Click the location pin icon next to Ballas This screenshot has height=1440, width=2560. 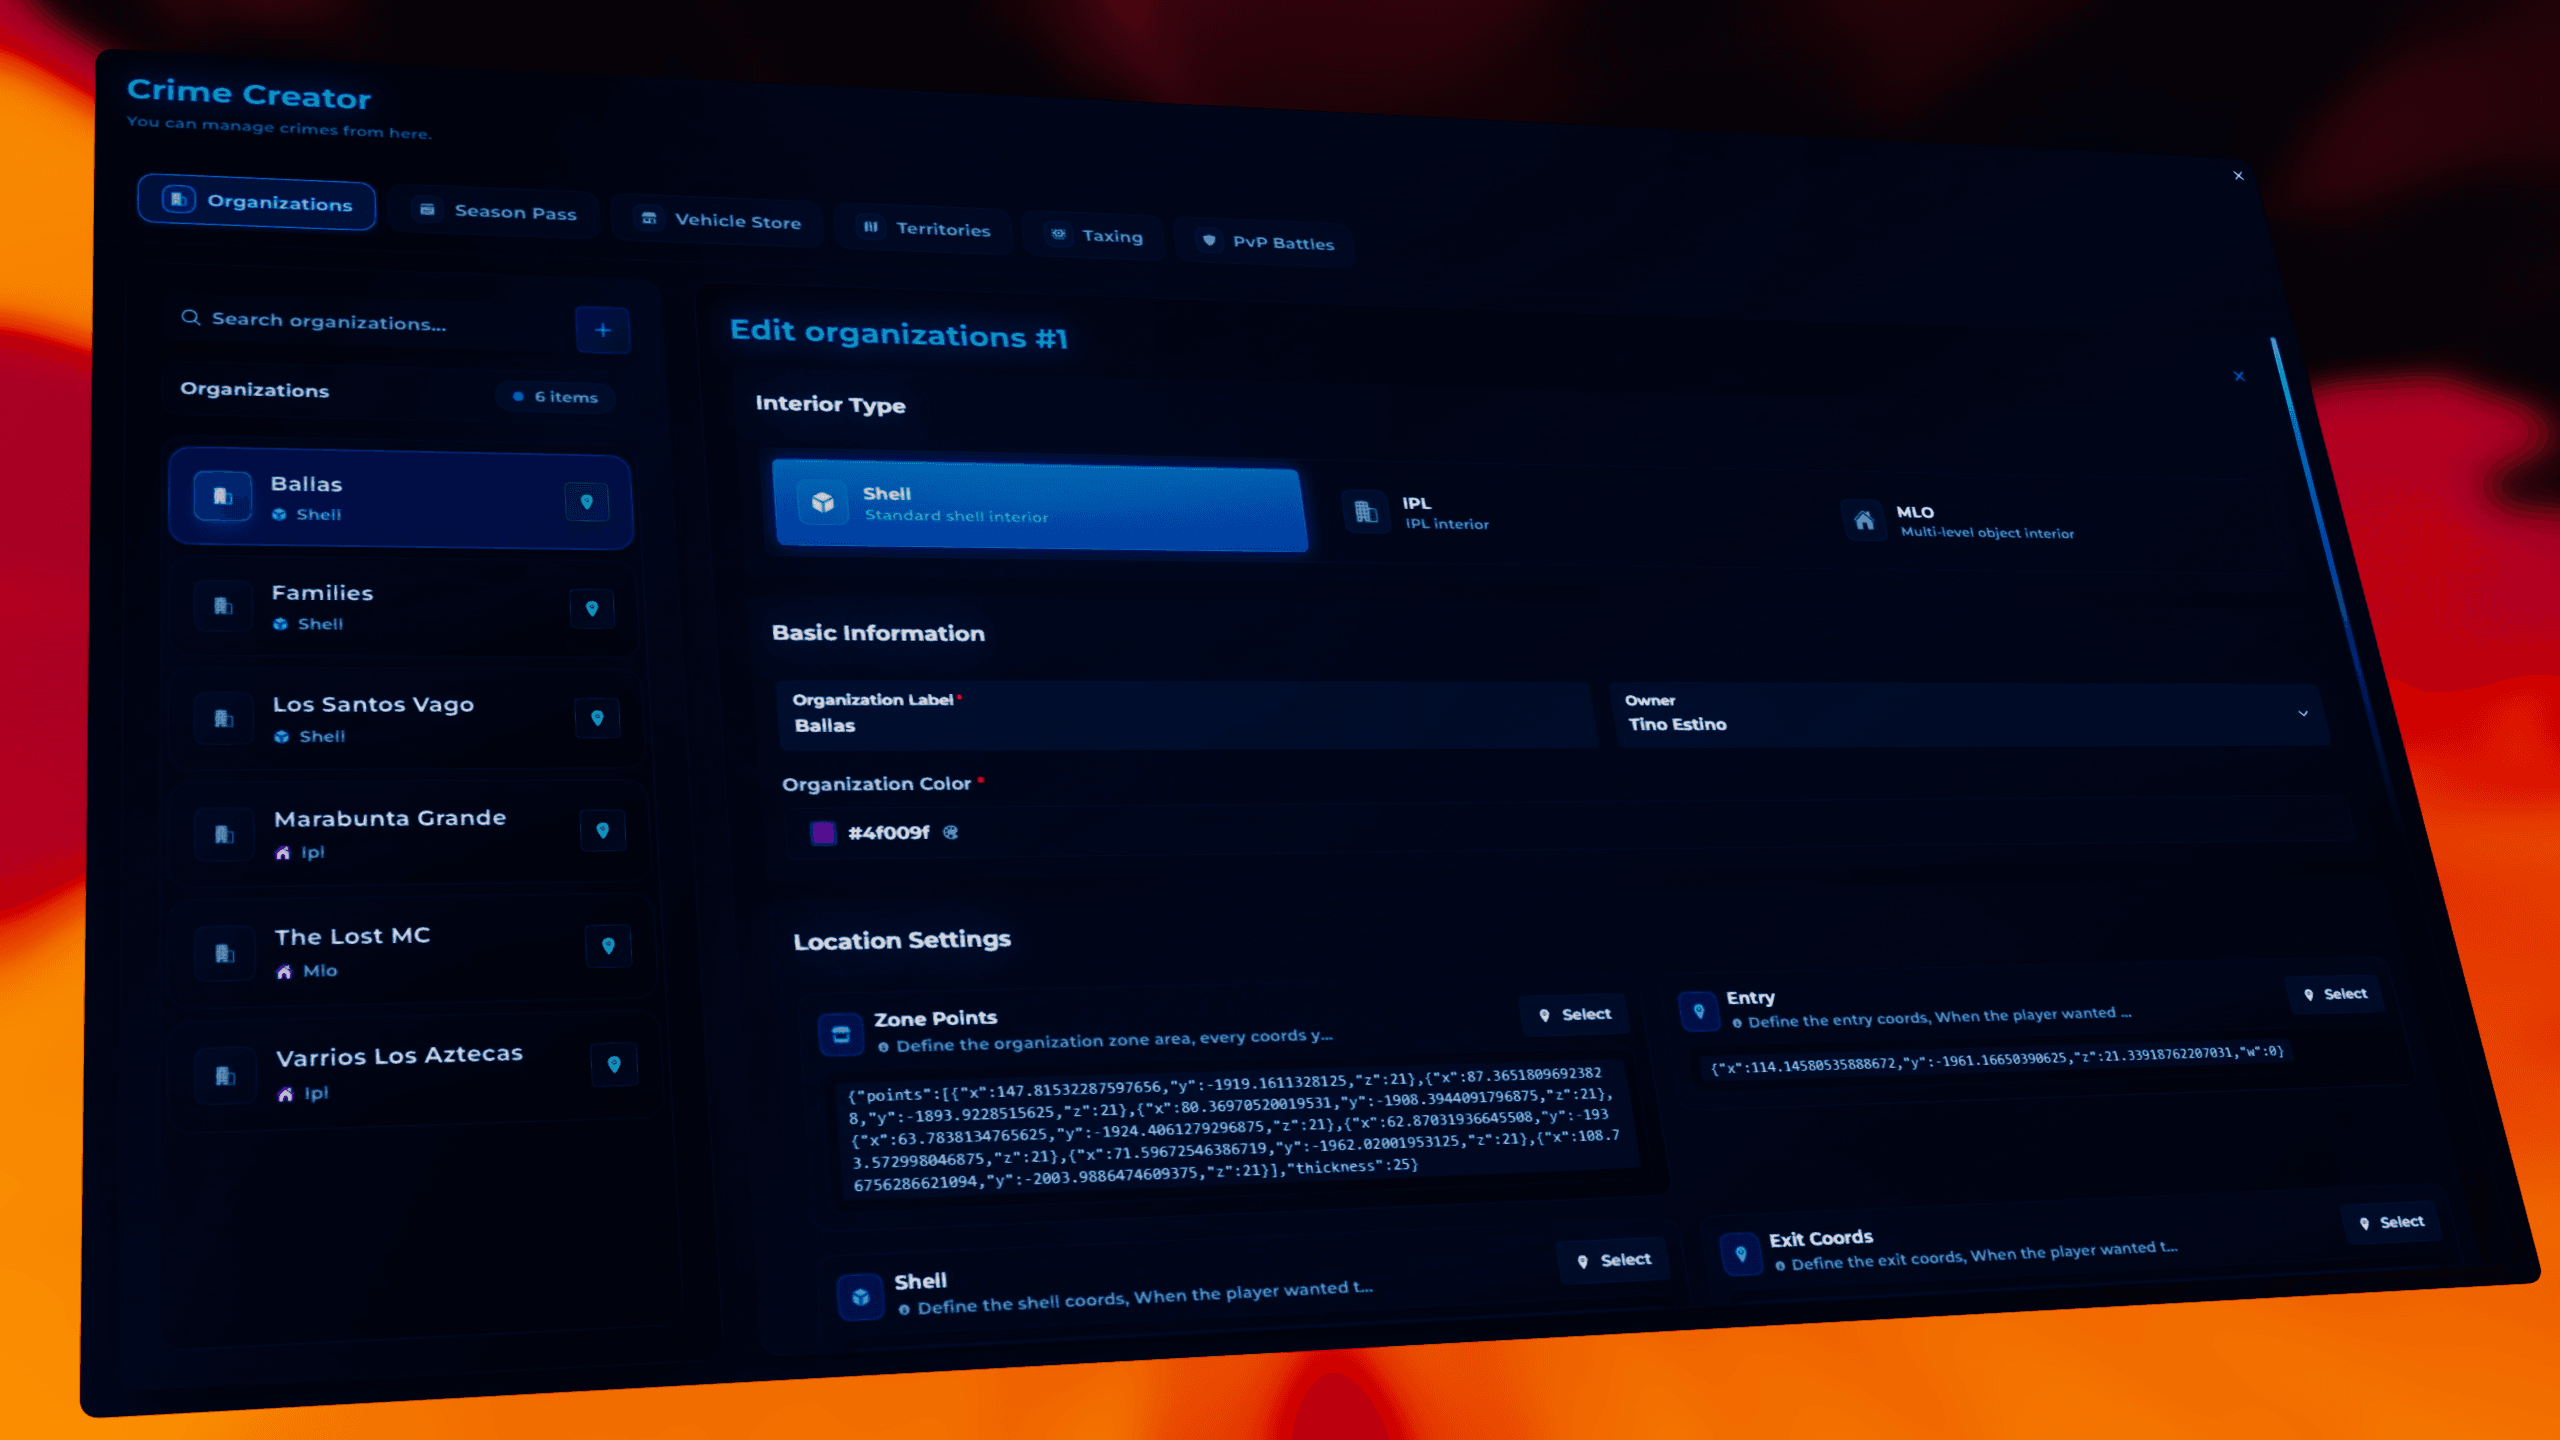tap(588, 502)
